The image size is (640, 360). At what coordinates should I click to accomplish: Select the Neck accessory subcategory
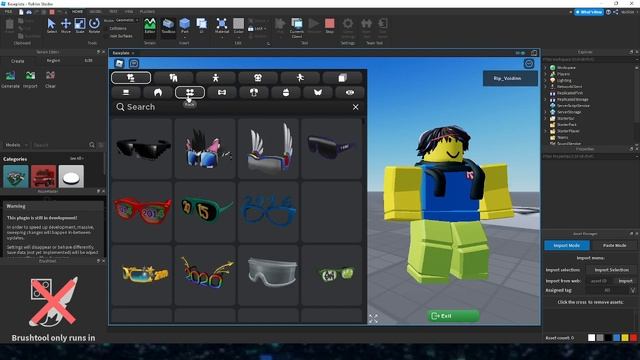[222, 92]
